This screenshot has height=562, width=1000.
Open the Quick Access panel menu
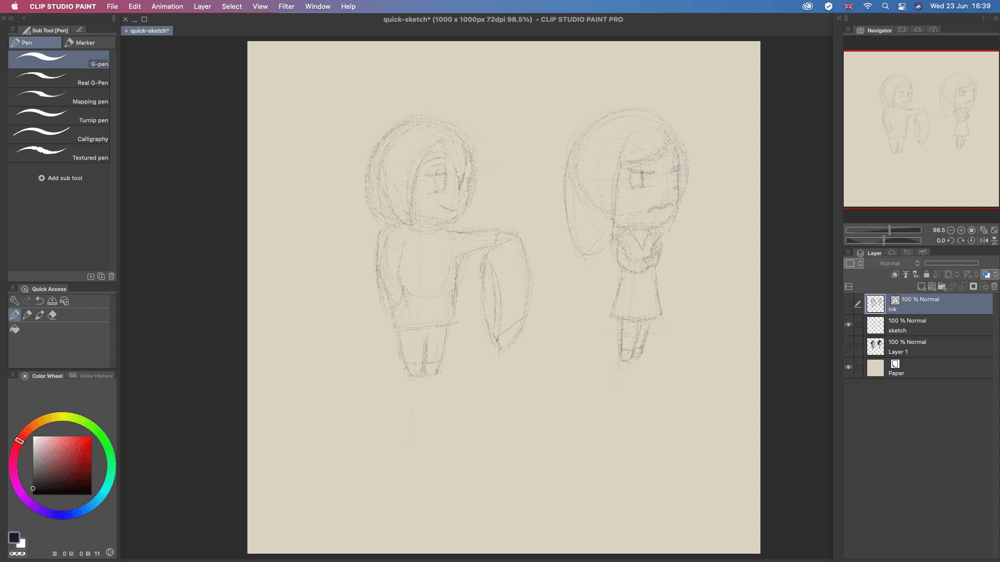[x=12, y=289]
